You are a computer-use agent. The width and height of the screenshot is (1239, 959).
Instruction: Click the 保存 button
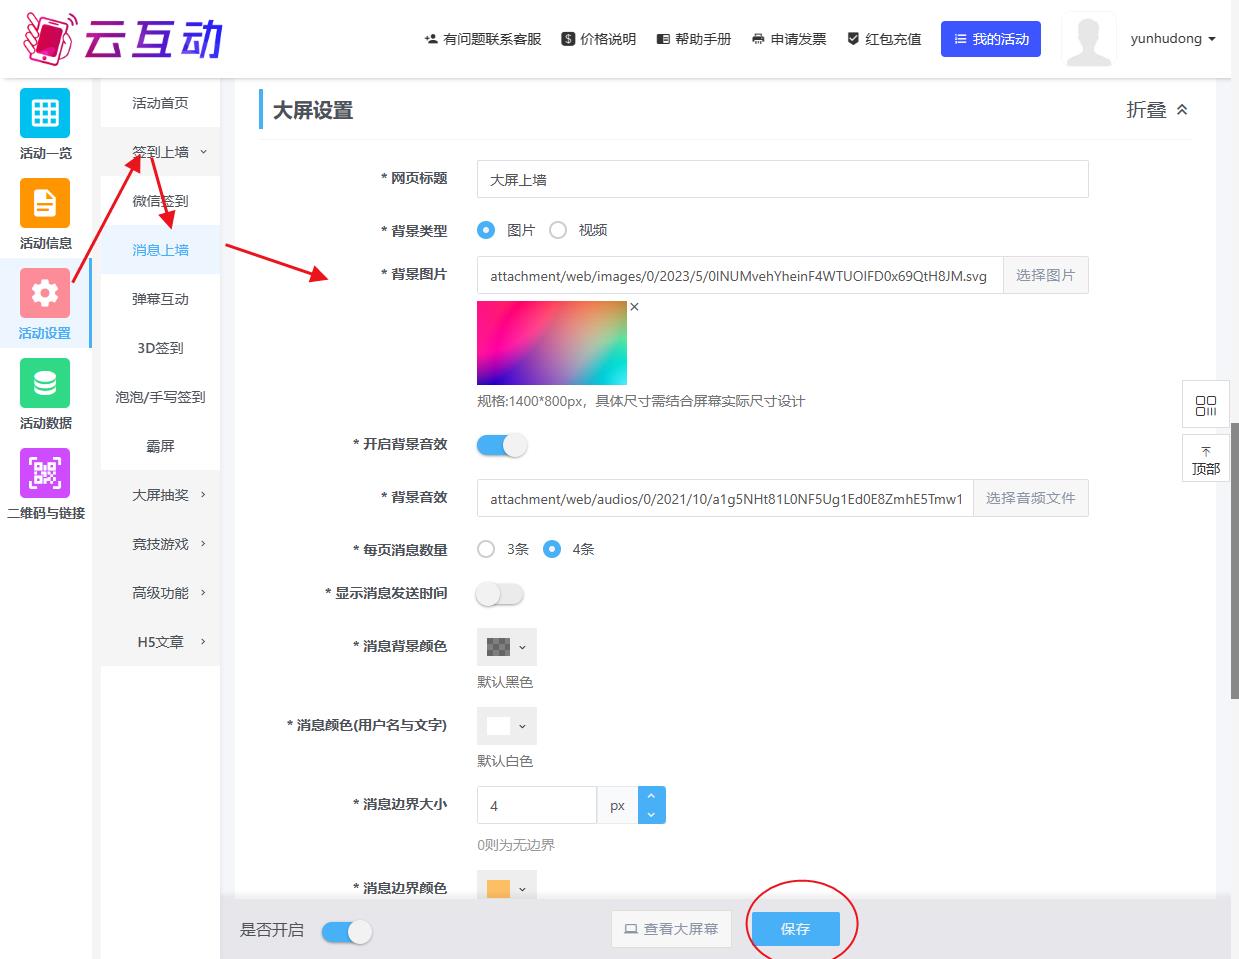795,929
